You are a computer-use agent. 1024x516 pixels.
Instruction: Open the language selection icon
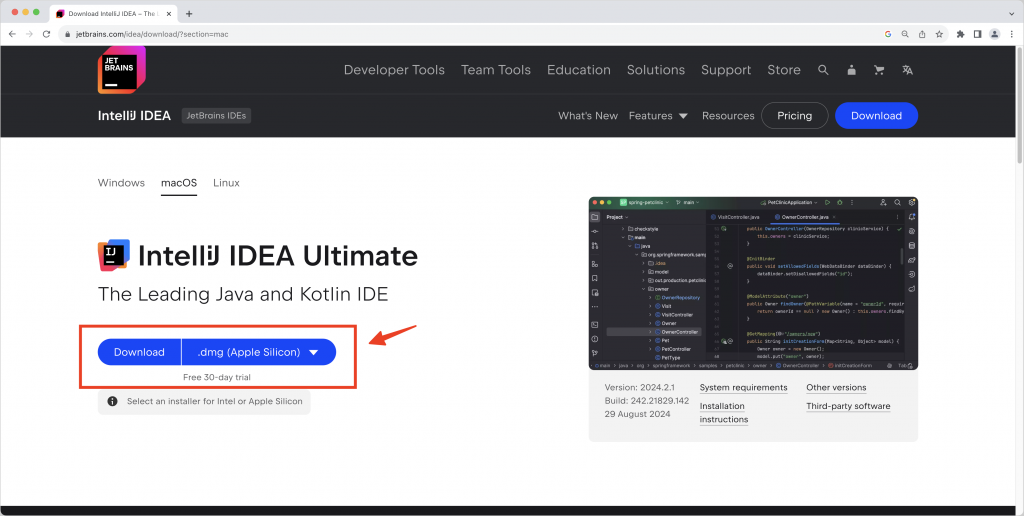907,70
